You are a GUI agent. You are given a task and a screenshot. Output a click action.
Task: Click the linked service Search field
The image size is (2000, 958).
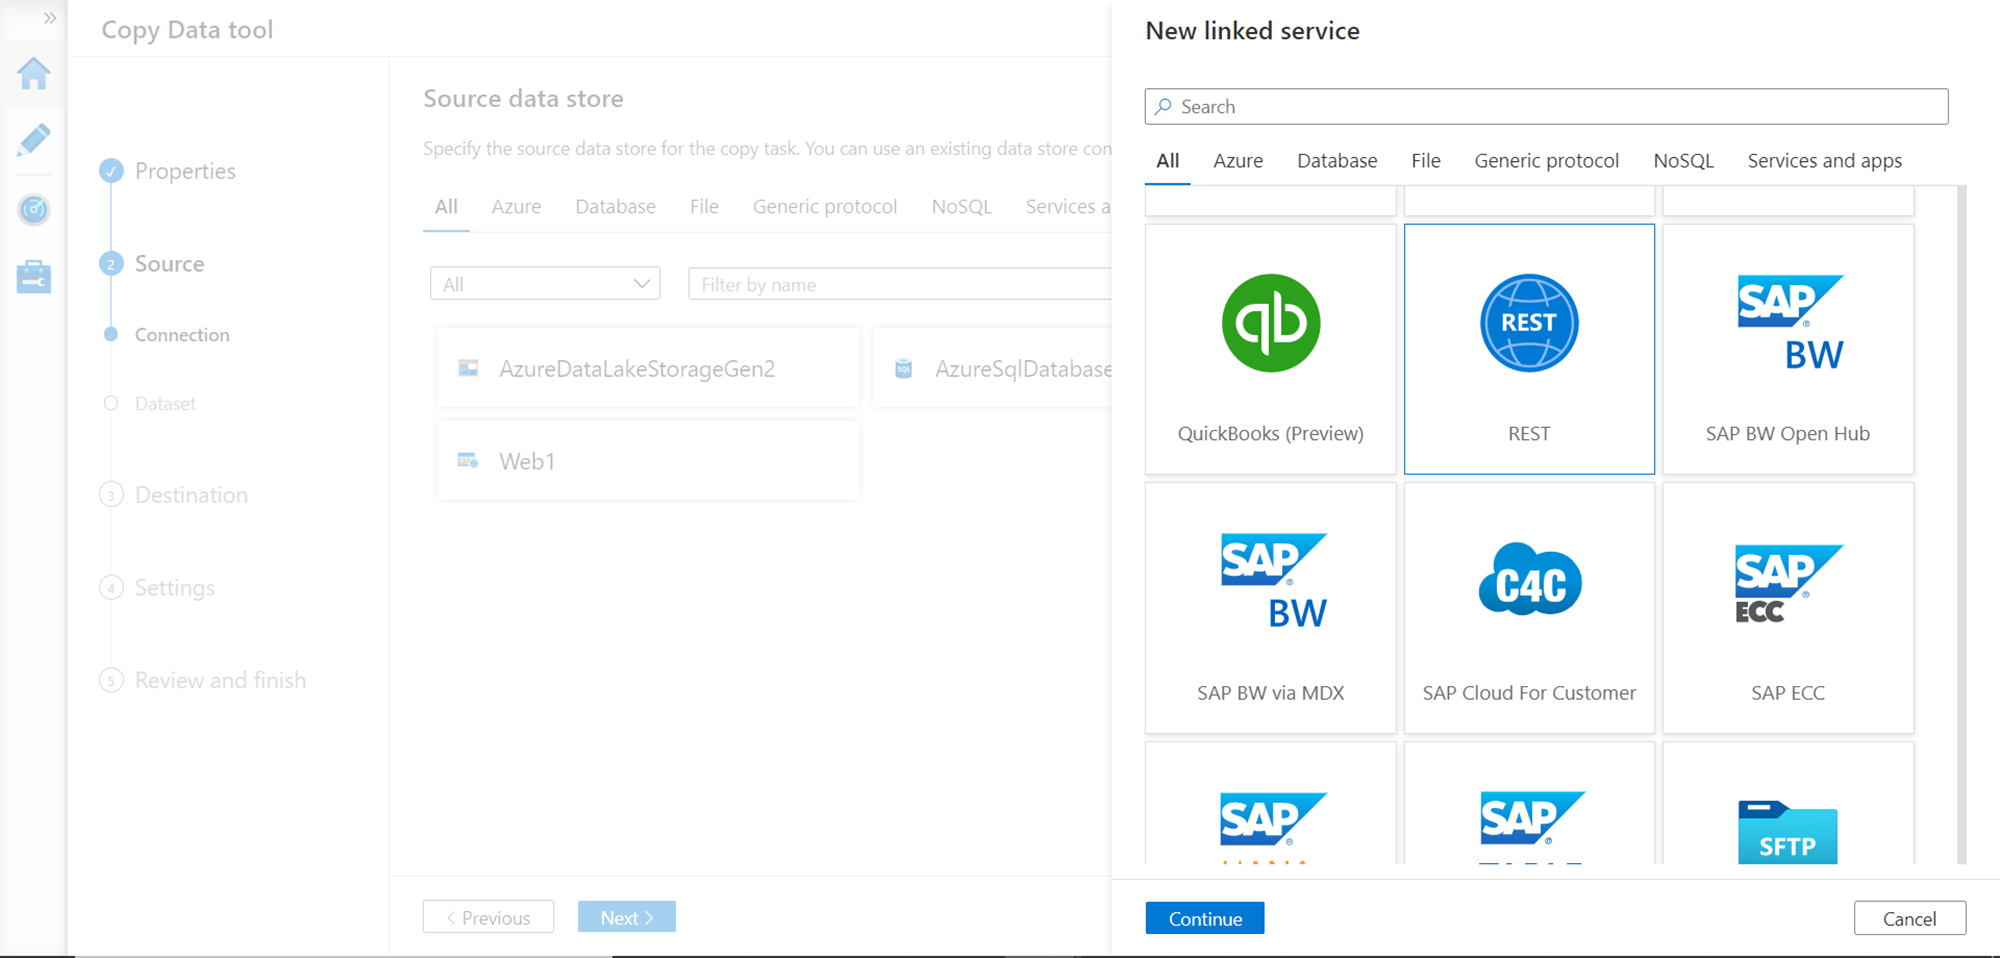(x=1546, y=107)
